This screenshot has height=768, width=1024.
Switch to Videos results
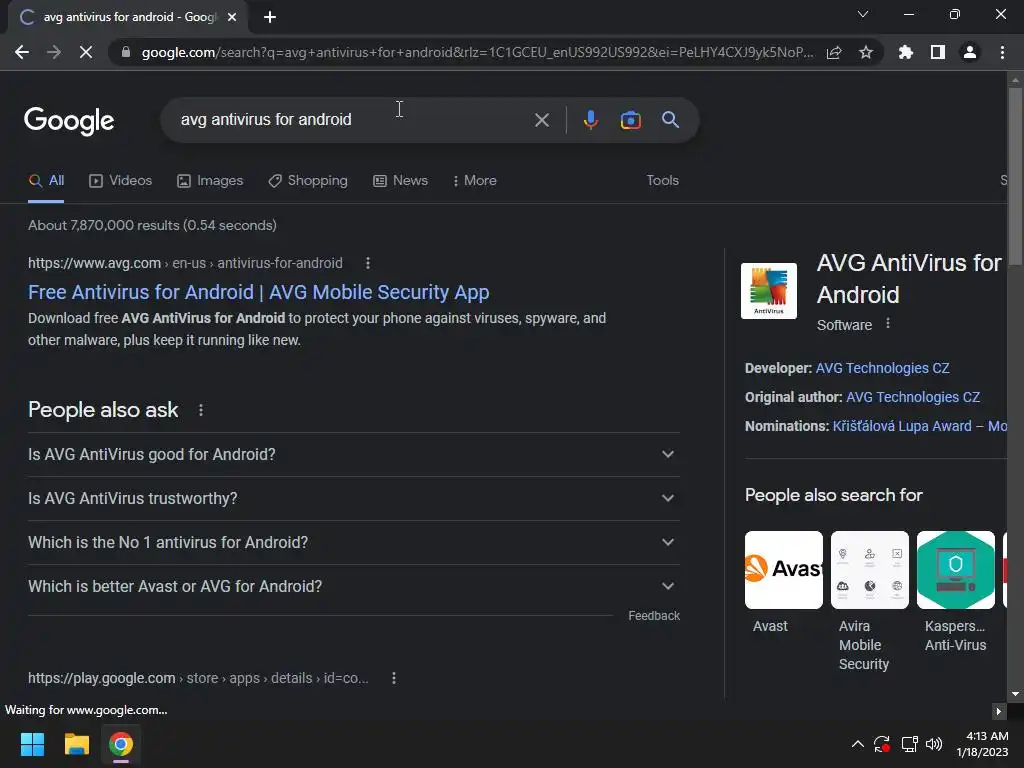click(120, 181)
